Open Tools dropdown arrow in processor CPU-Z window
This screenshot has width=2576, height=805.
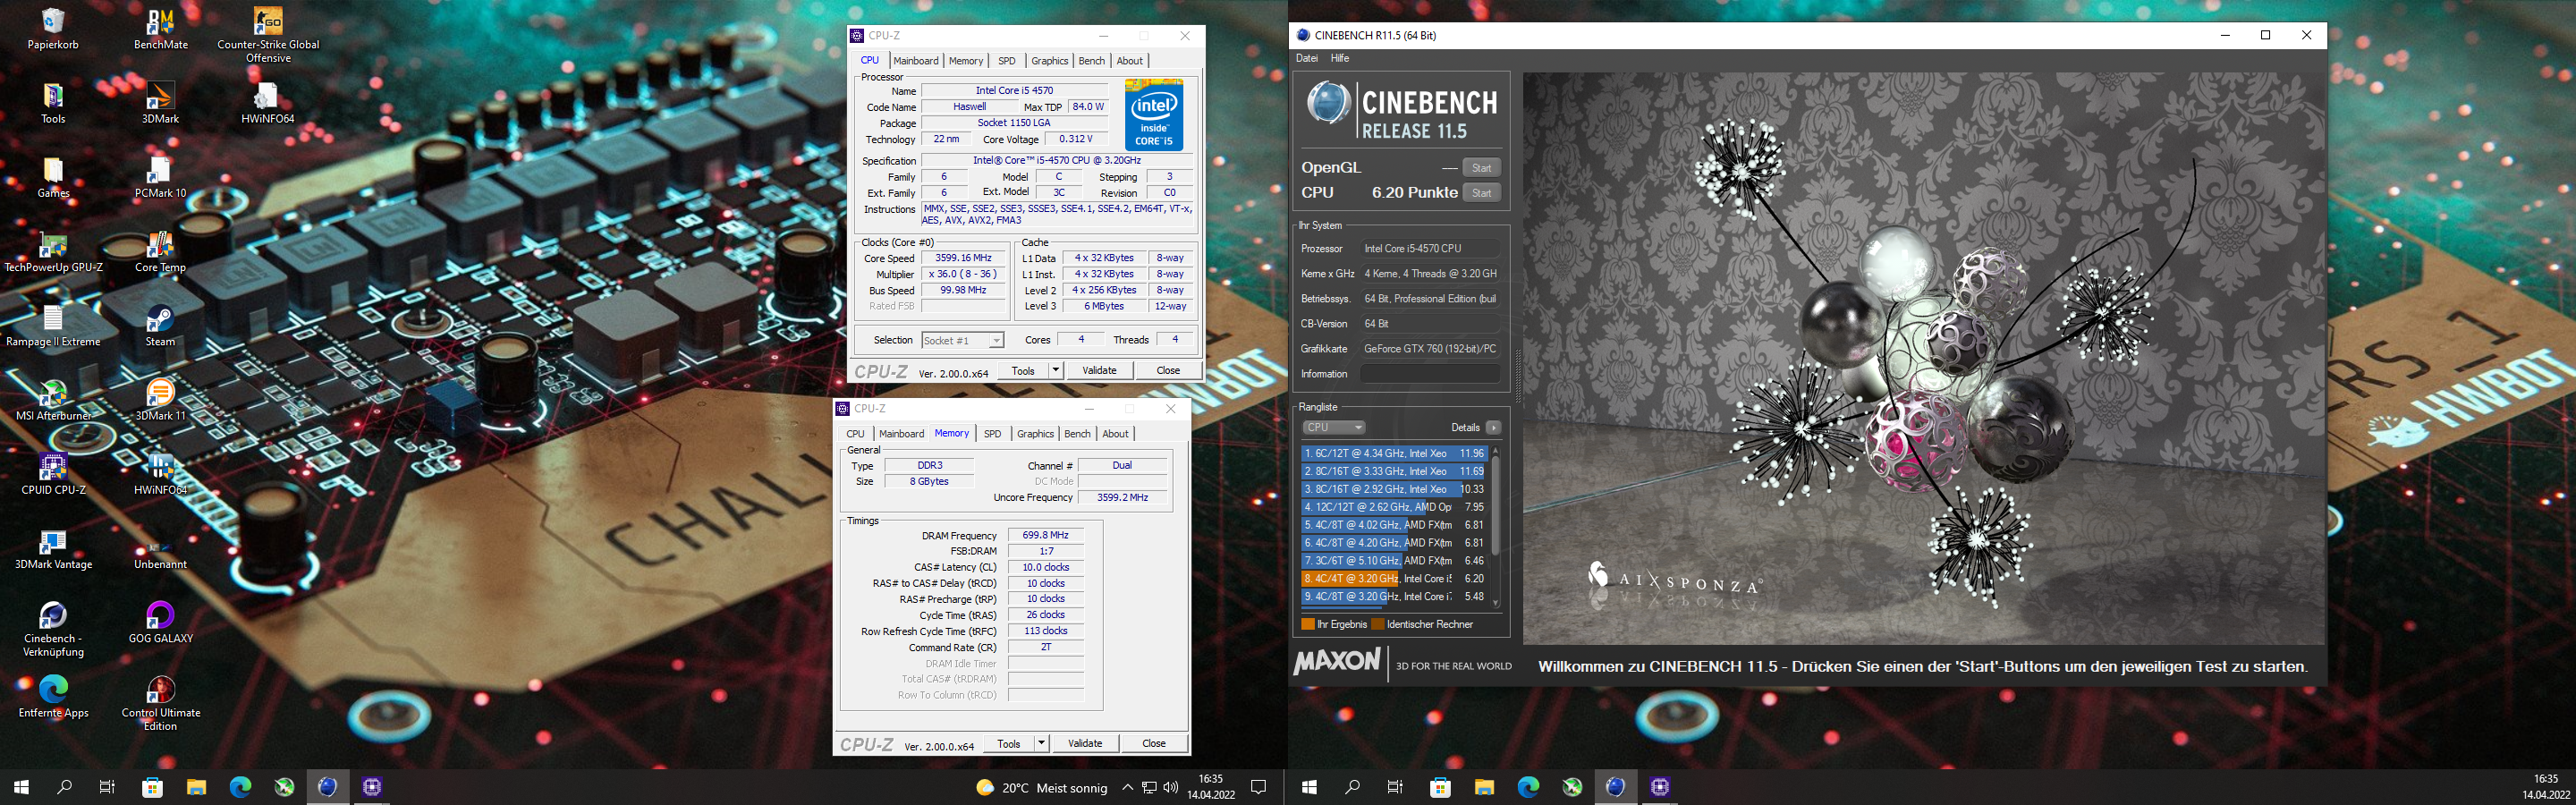click(x=1056, y=371)
